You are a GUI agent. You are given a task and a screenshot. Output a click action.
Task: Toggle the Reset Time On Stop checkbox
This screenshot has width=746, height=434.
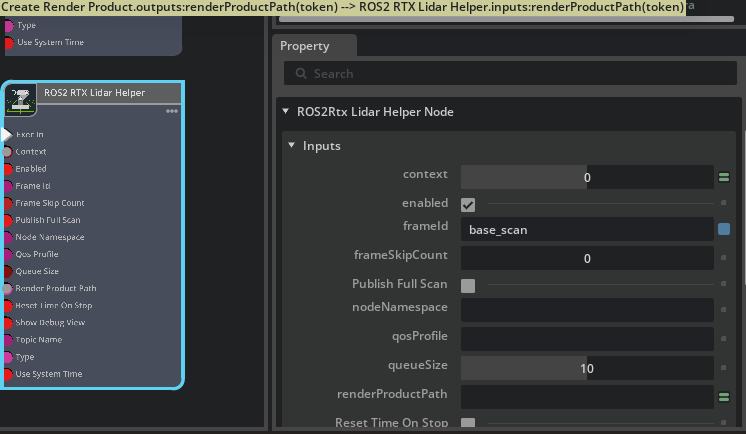[468, 423]
